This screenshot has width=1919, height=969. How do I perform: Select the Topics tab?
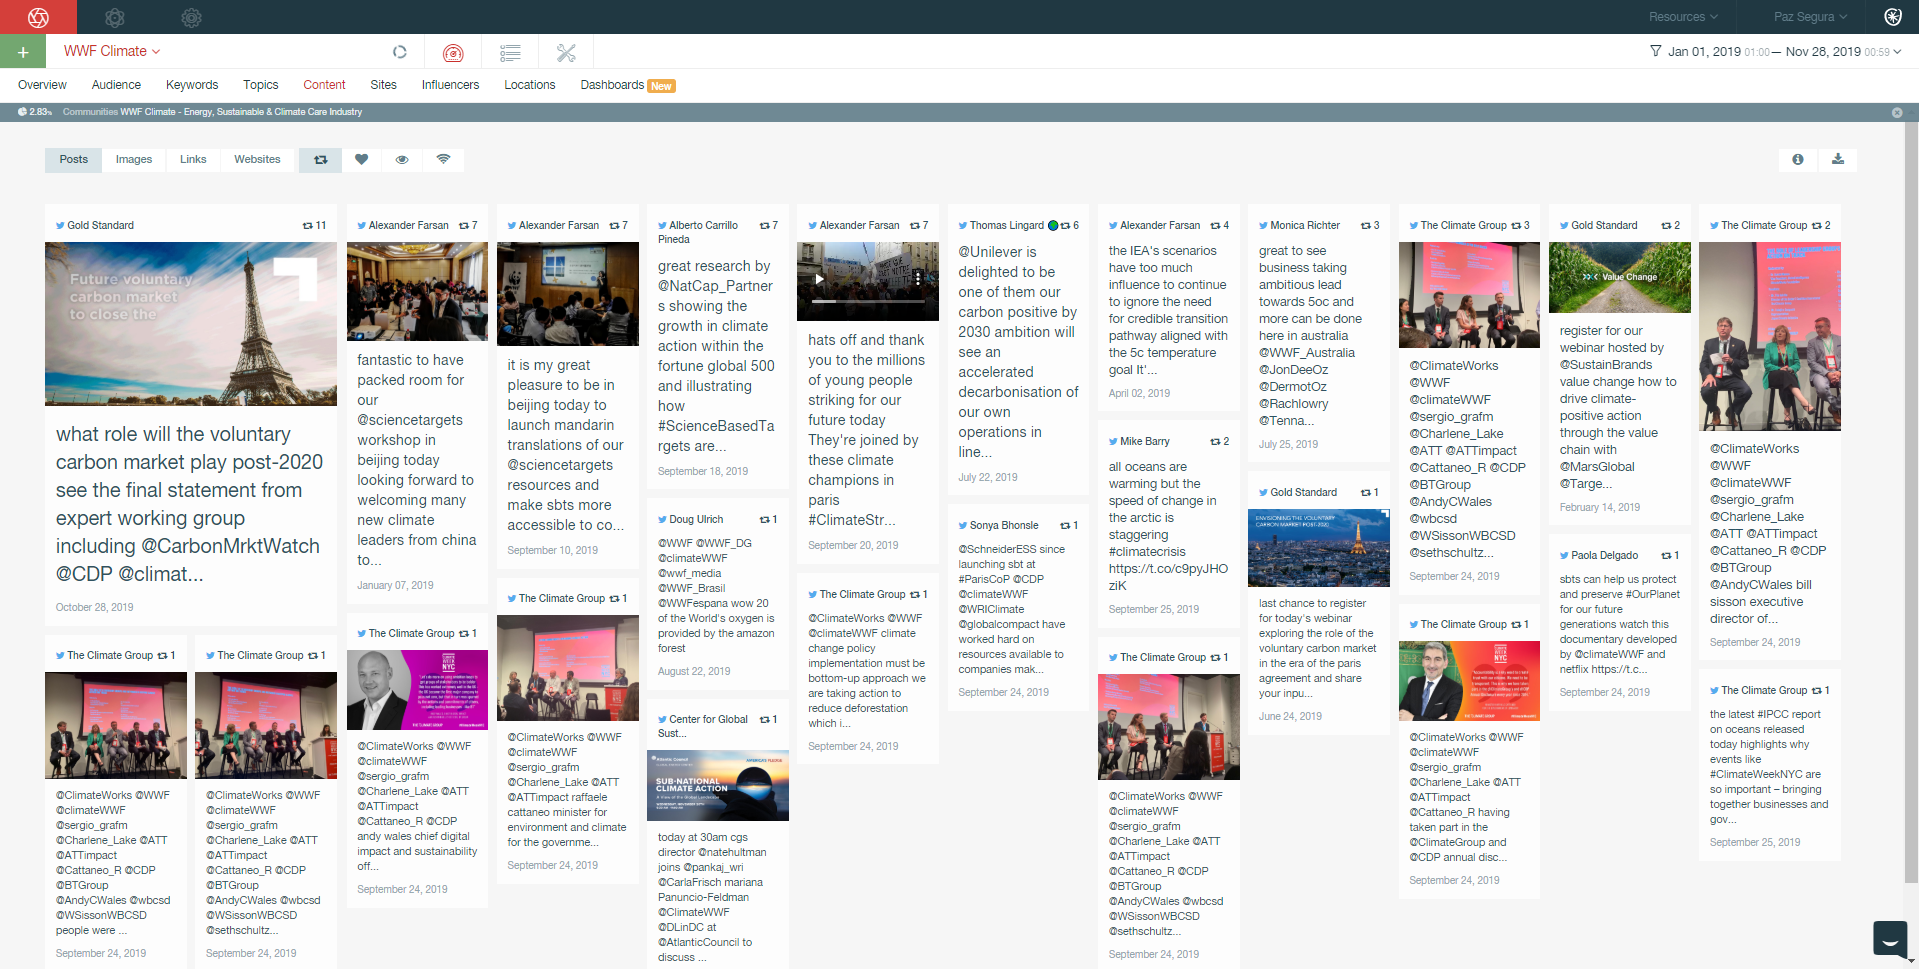(260, 85)
